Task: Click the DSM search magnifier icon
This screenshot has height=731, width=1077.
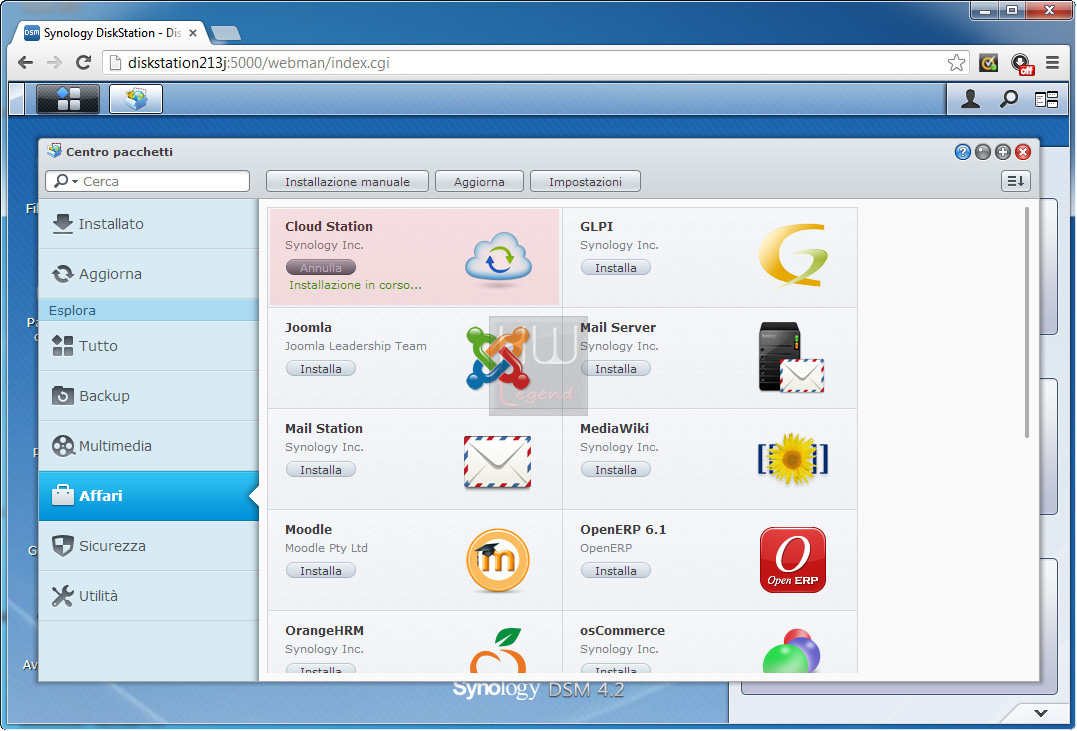Action: tap(1008, 99)
